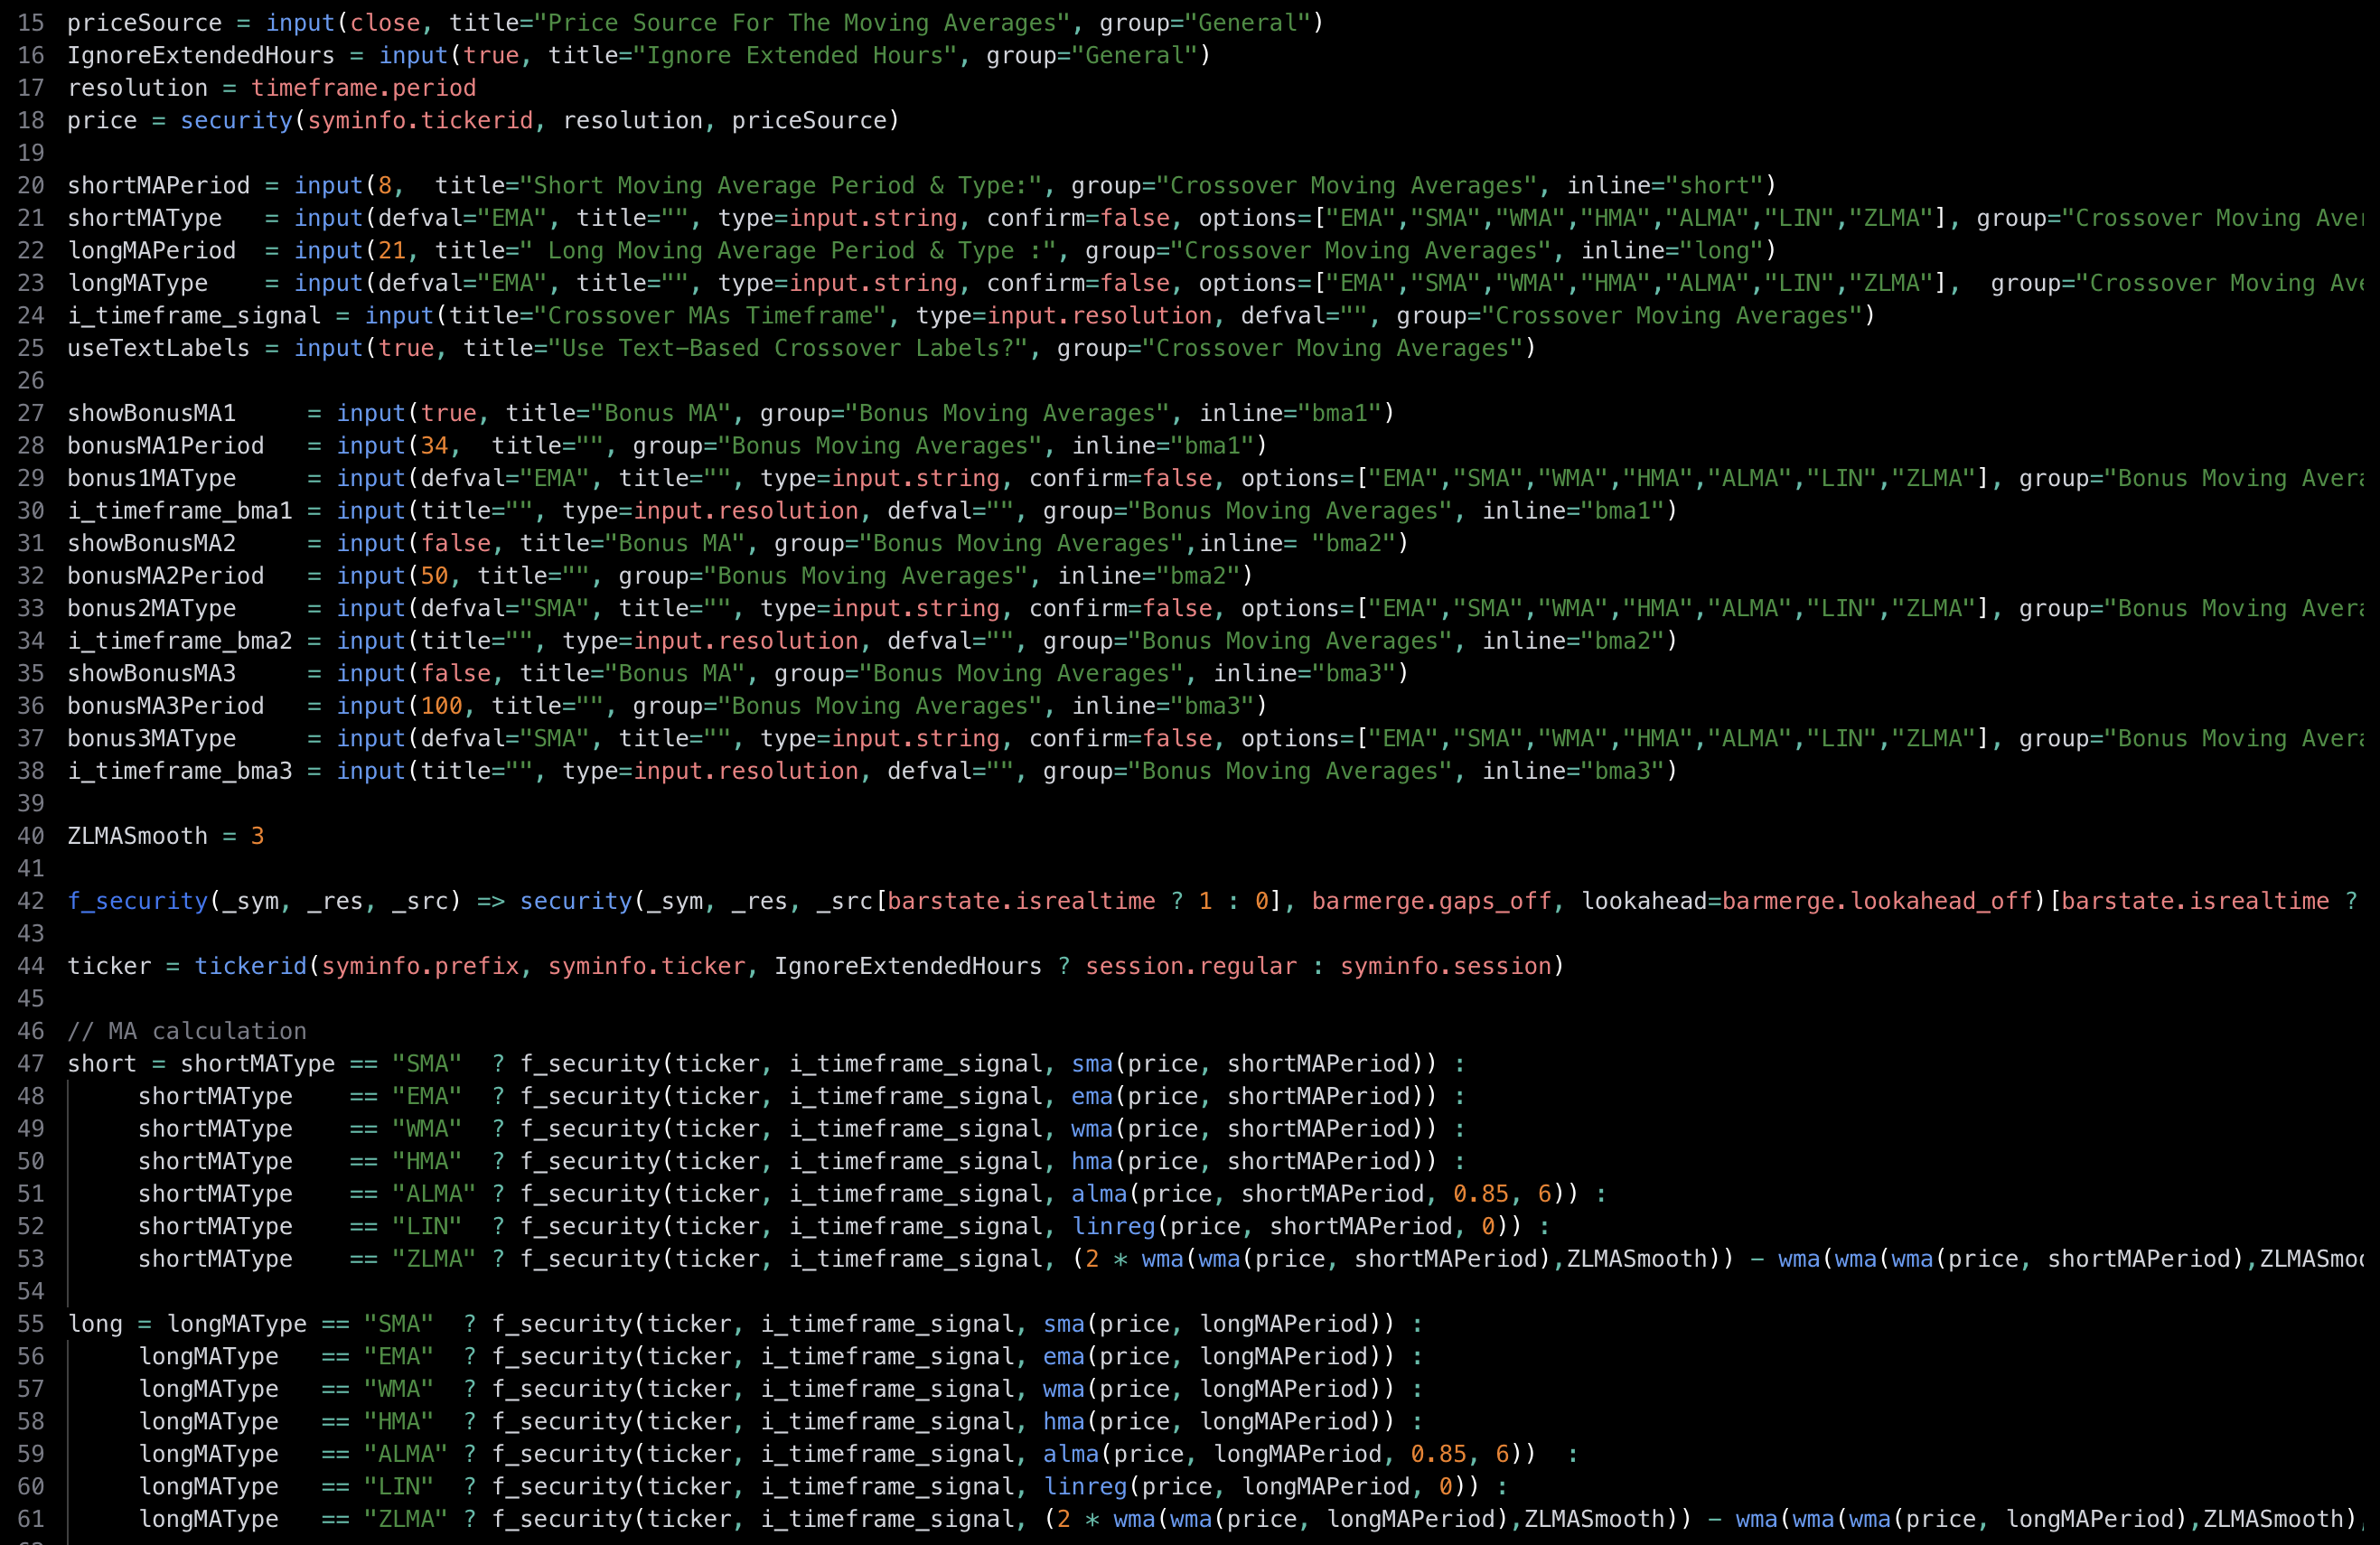Click the number 50 on line 32
2380x1545 pixels.
tap(435, 575)
